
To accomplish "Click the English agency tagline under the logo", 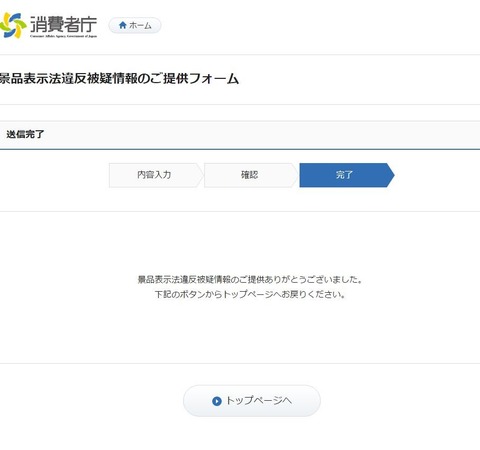I will click(63, 36).
